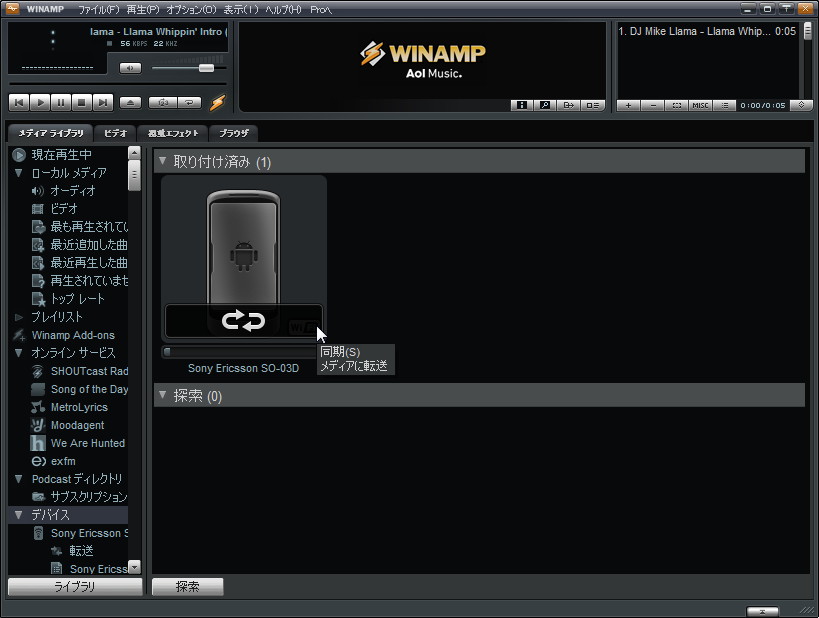Click the Sony Ericsson SO-03D device label
The image size is (819, 618).
(x=243, y=368)
